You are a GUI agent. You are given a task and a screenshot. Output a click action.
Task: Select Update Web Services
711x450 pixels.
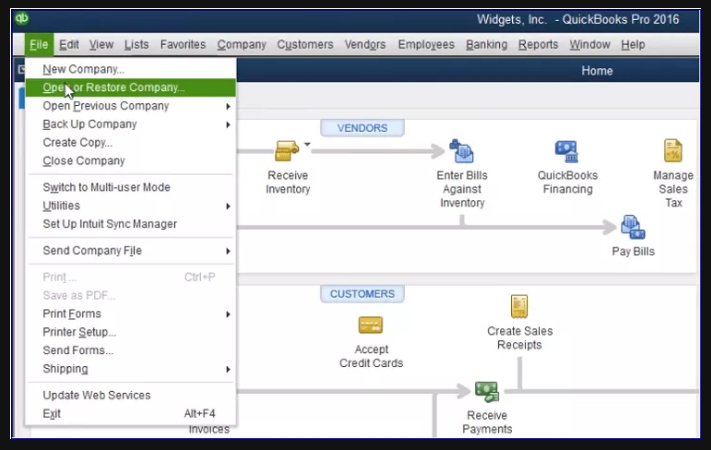coord(131,395)
